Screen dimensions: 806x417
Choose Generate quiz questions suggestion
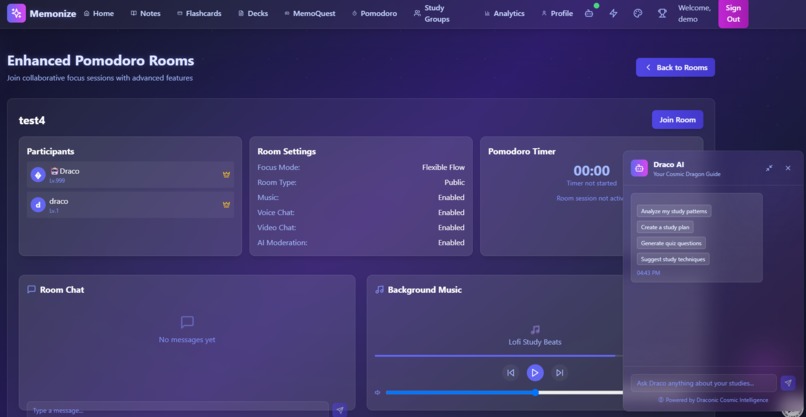pos(671,243)
